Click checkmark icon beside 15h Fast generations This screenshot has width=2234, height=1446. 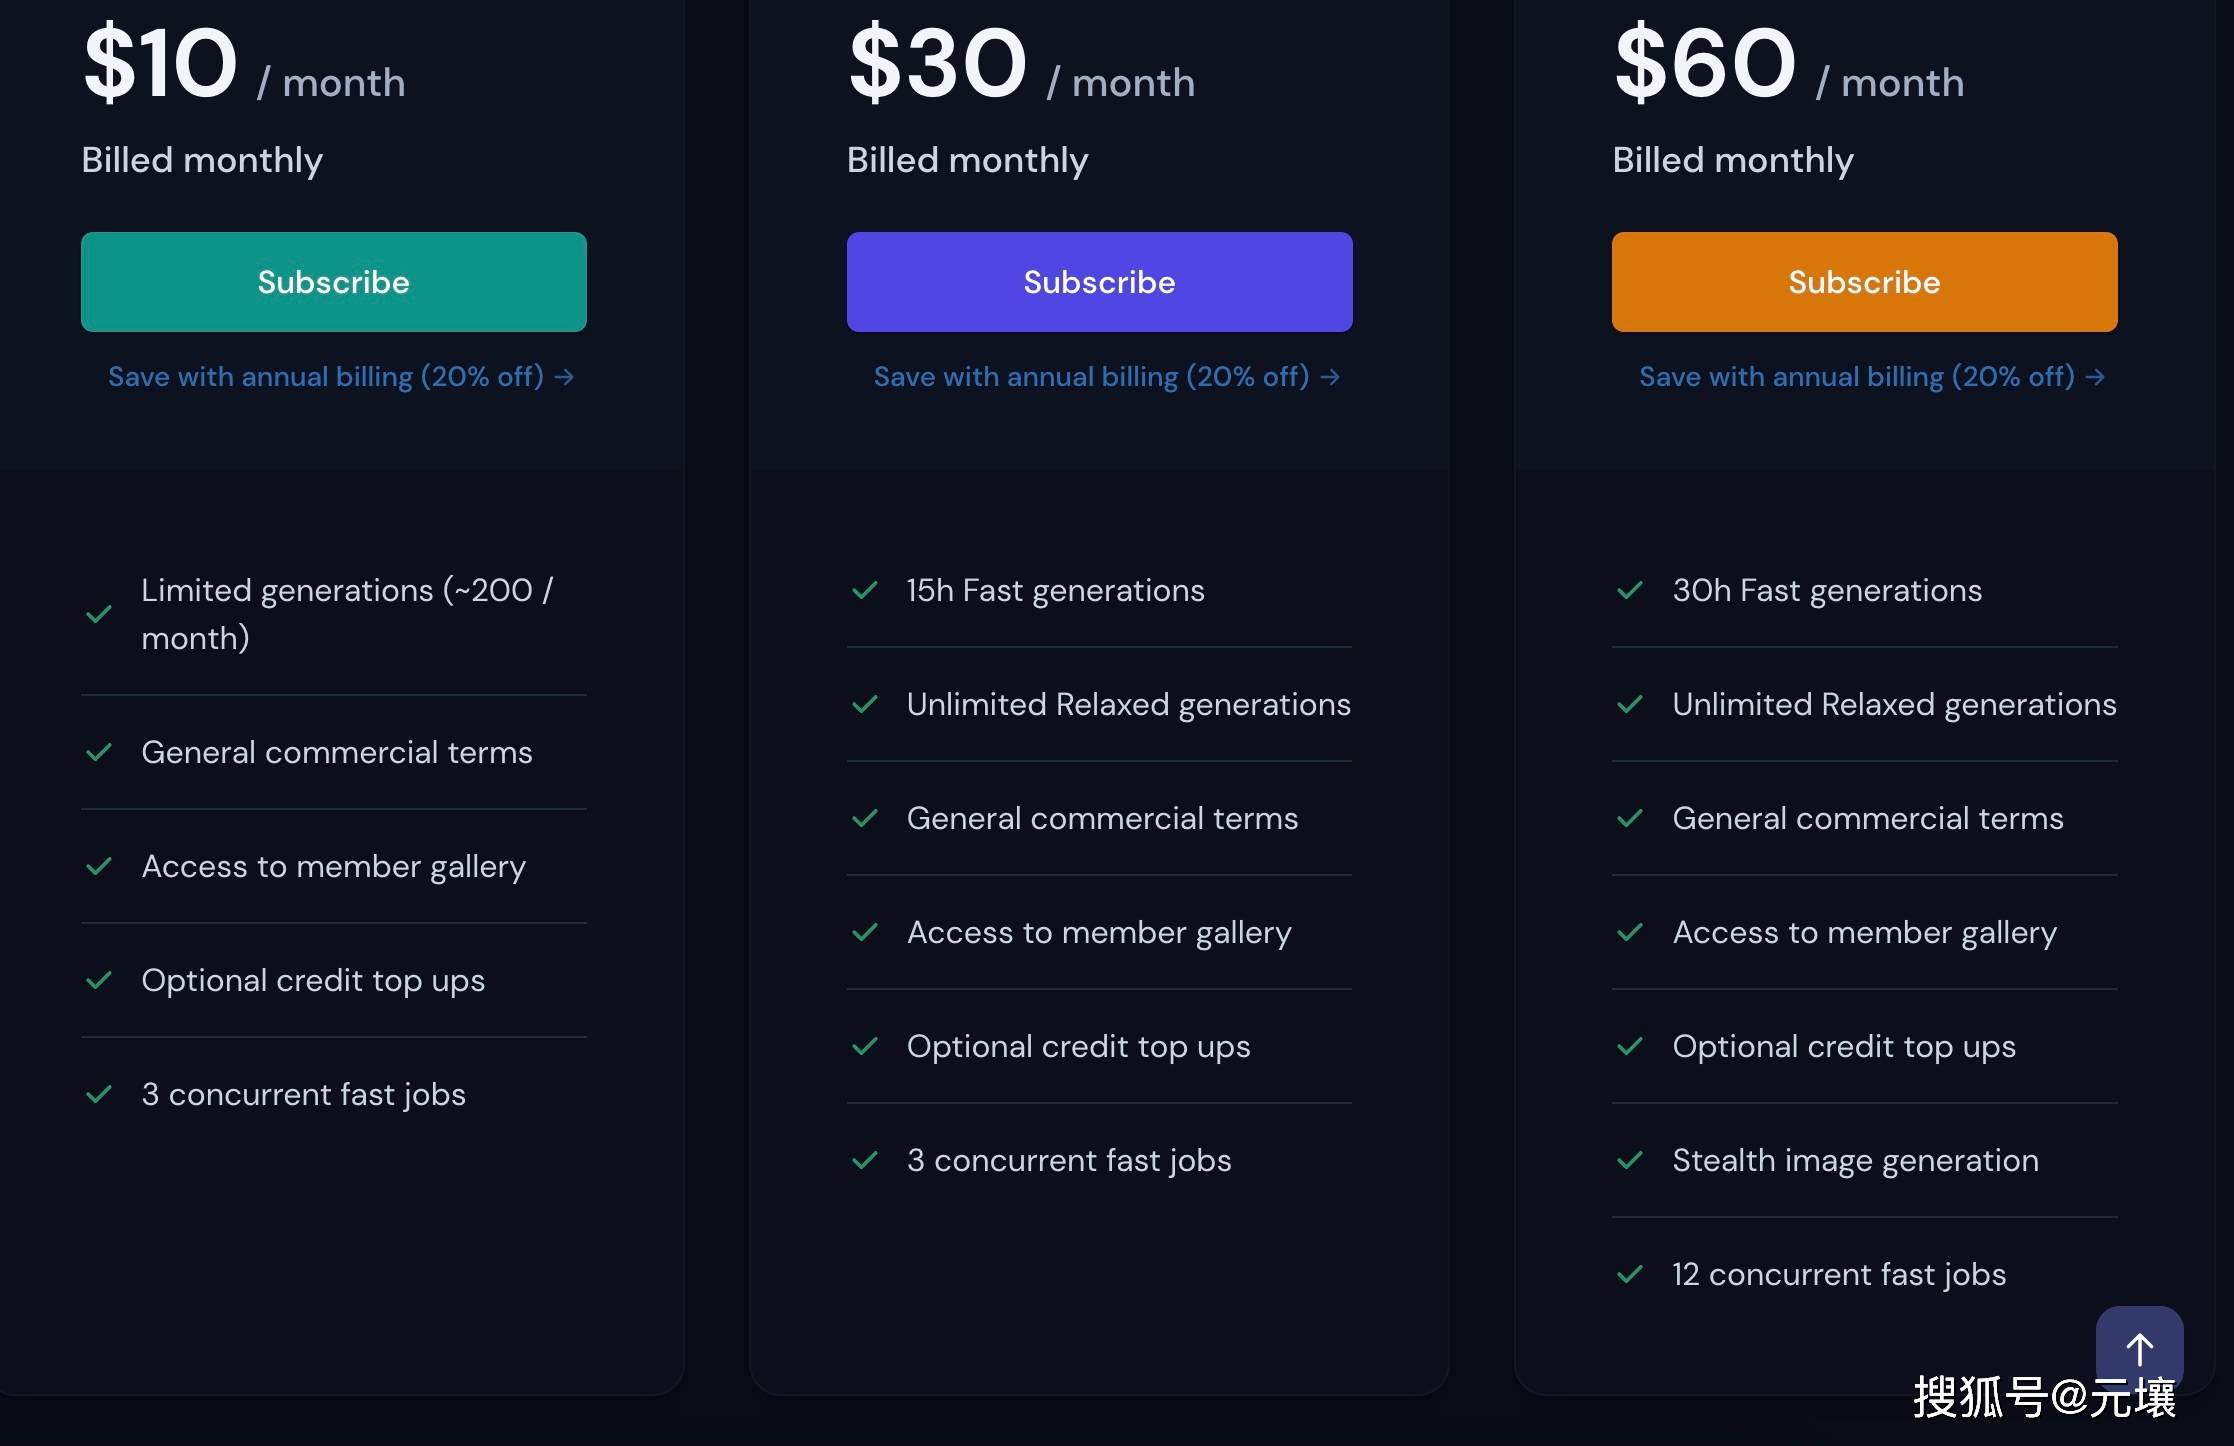click(x=865, y=590)
